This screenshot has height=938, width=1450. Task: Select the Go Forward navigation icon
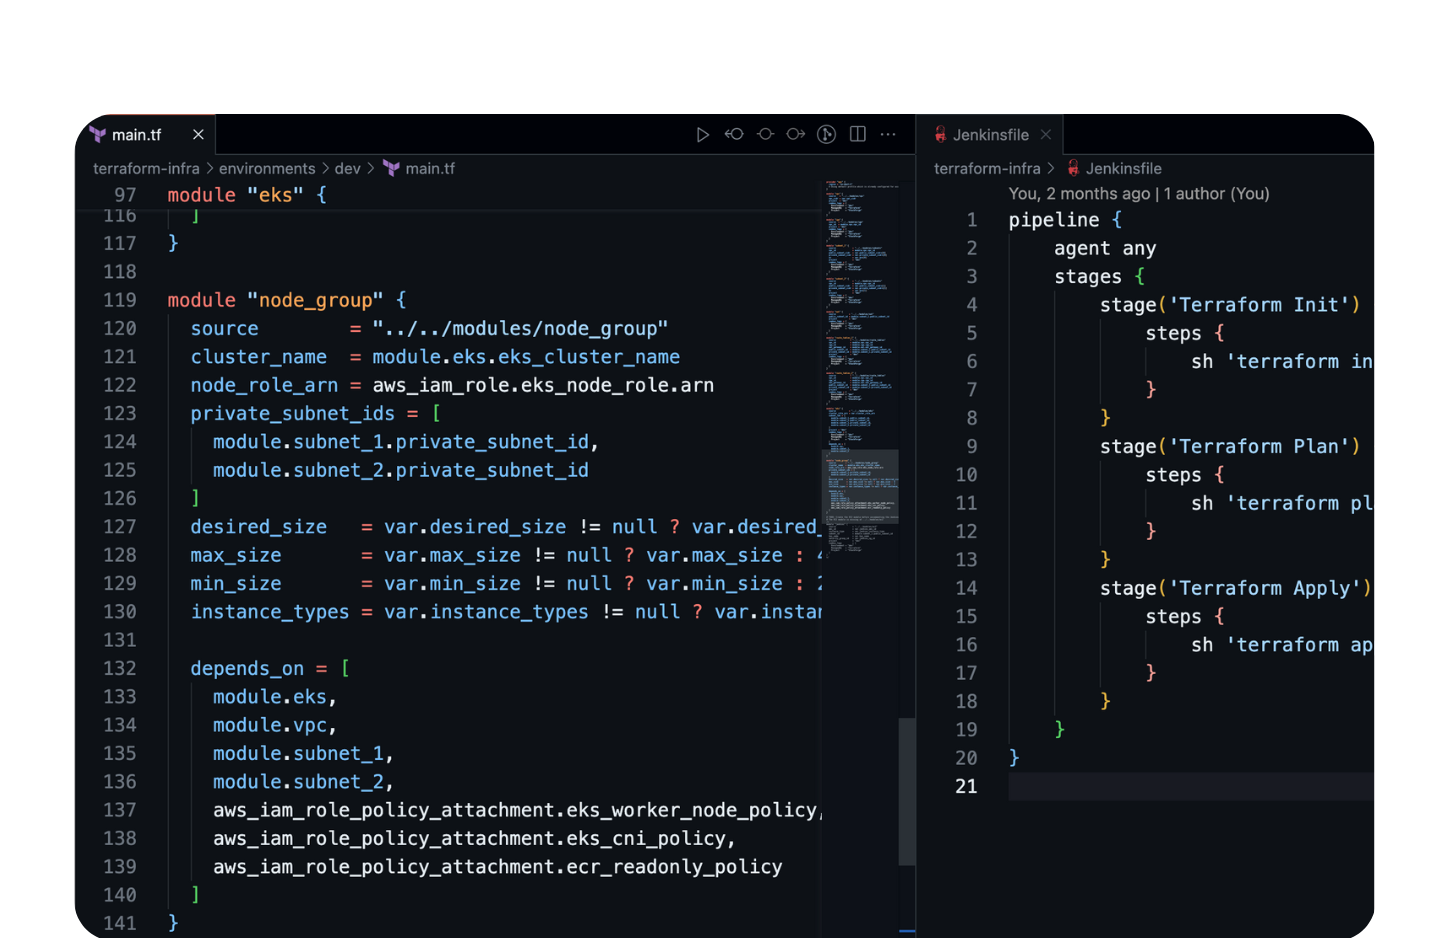click(x=795, y=134)
